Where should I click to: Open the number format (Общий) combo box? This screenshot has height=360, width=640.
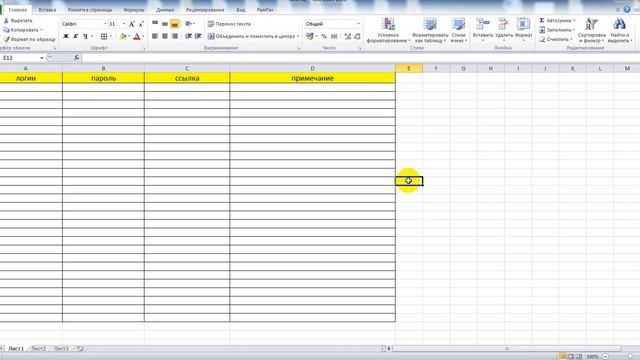(x=332, y=24)
